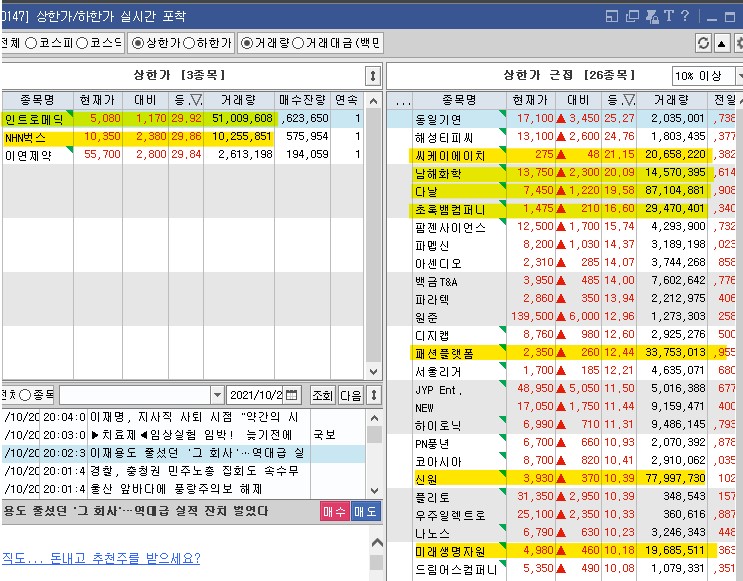
Task: Click the ... column header in right table
Action: 402,100
